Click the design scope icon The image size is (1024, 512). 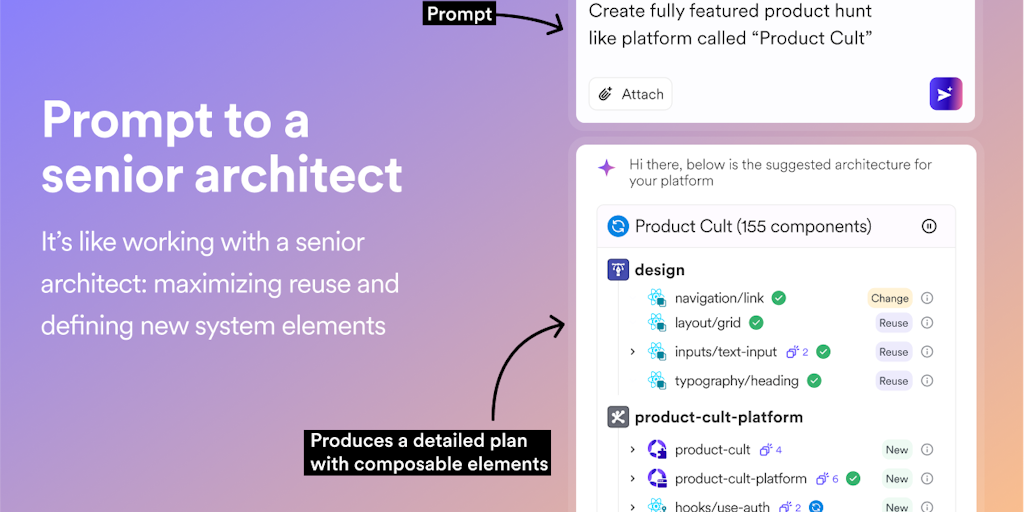point(618,270)
